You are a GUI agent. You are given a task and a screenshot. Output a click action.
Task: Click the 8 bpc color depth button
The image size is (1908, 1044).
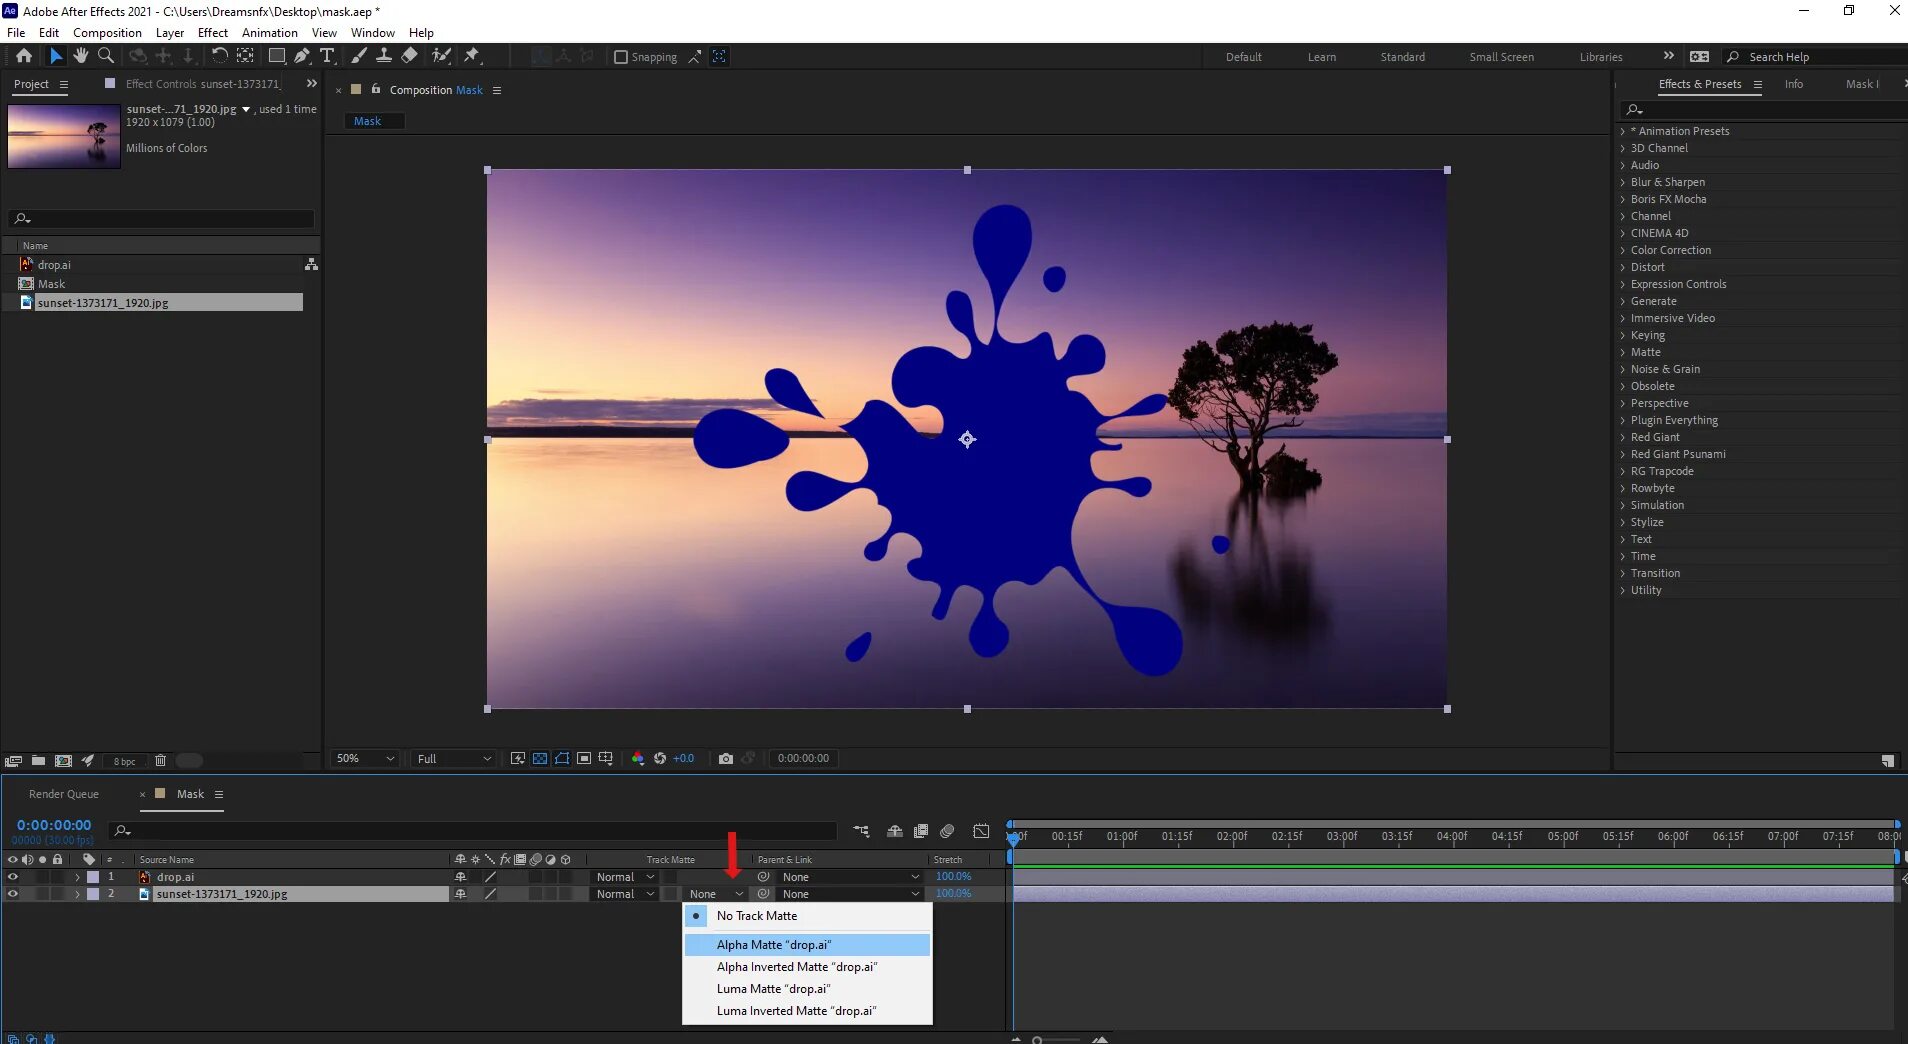point(124,761)
